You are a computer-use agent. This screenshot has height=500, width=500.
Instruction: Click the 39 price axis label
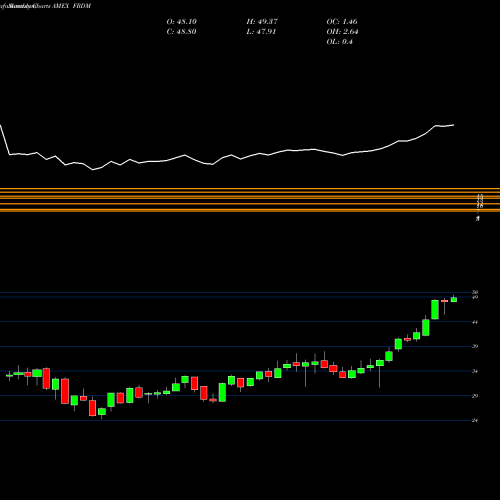point(475,346)
